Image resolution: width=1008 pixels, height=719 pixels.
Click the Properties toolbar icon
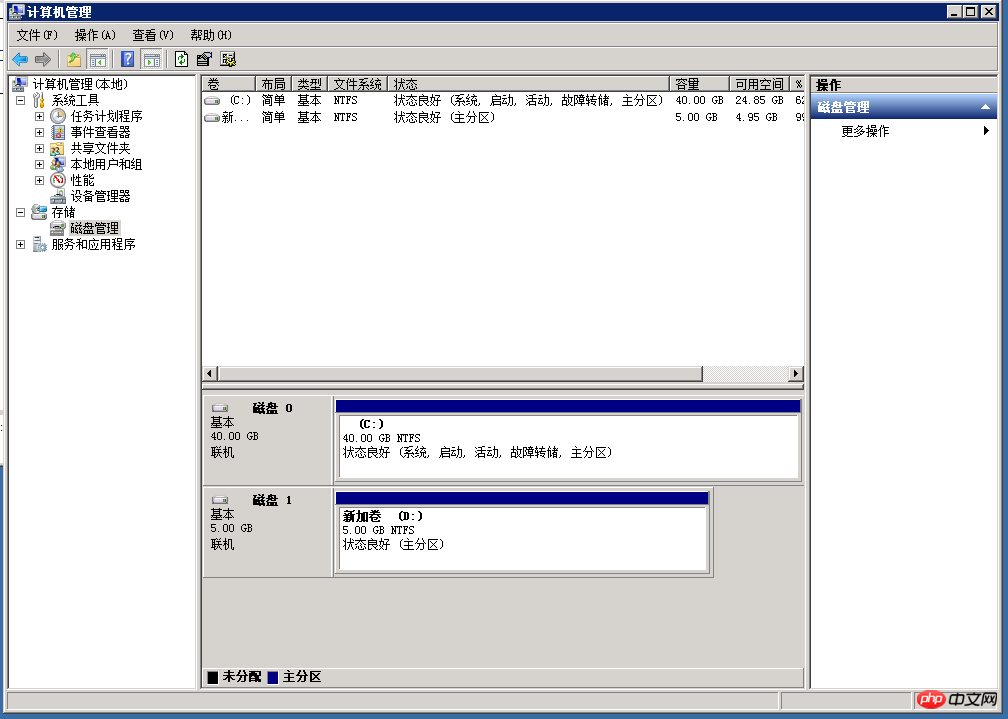pos(204,60)
